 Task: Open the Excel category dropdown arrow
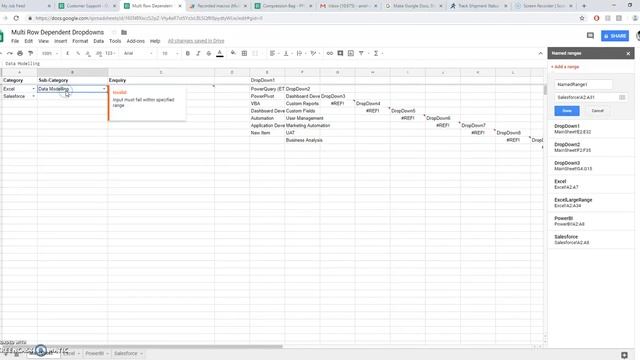(x=33, y=89)
